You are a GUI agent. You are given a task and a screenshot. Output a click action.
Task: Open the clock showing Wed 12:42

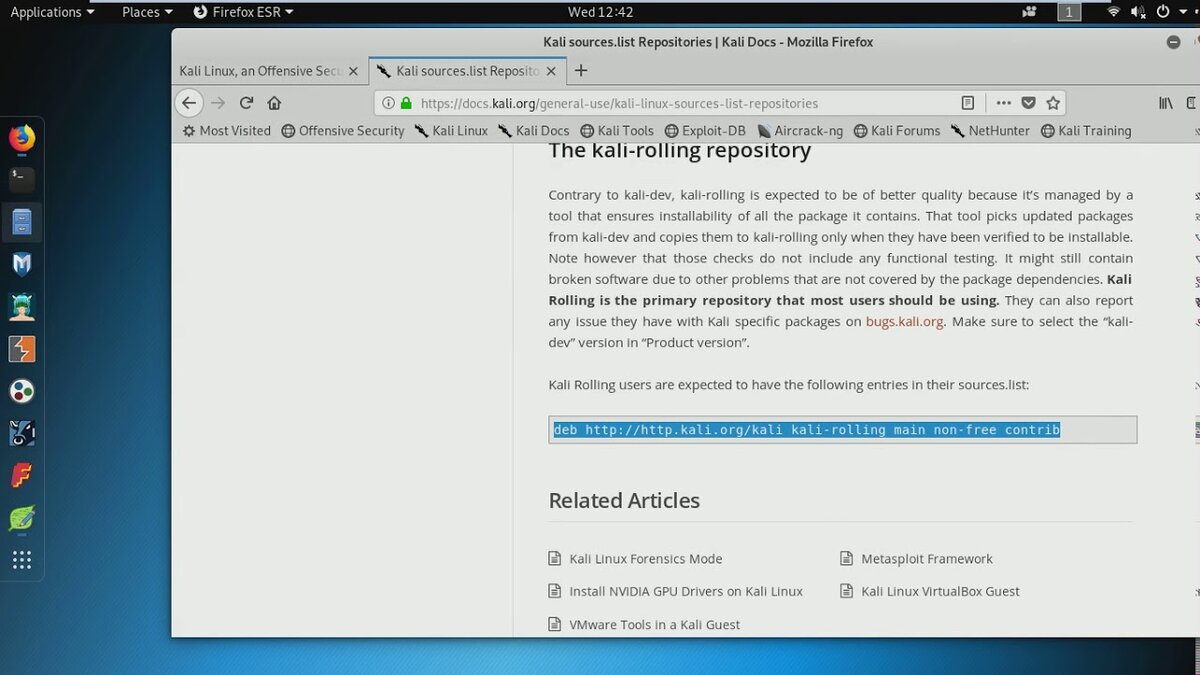(x=600, y=12)
